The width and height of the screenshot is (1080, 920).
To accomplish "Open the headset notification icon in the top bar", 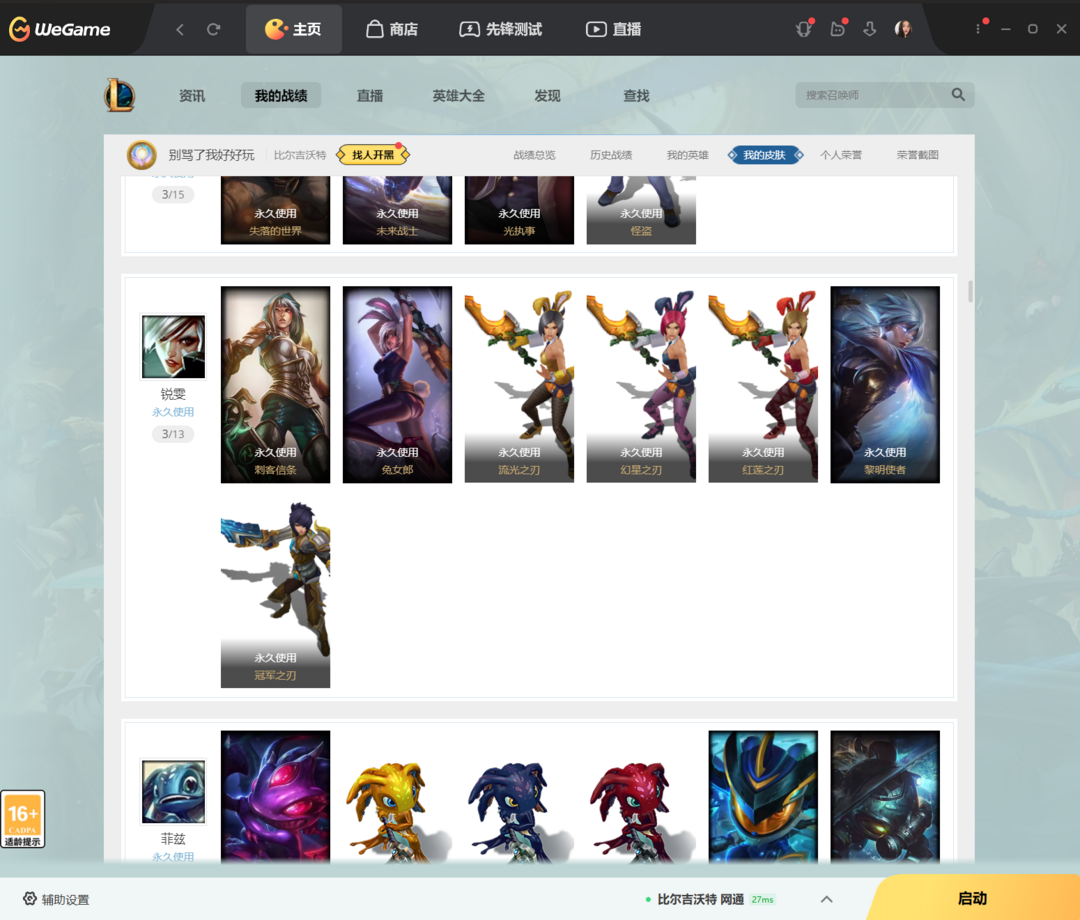I will (804, 29).
